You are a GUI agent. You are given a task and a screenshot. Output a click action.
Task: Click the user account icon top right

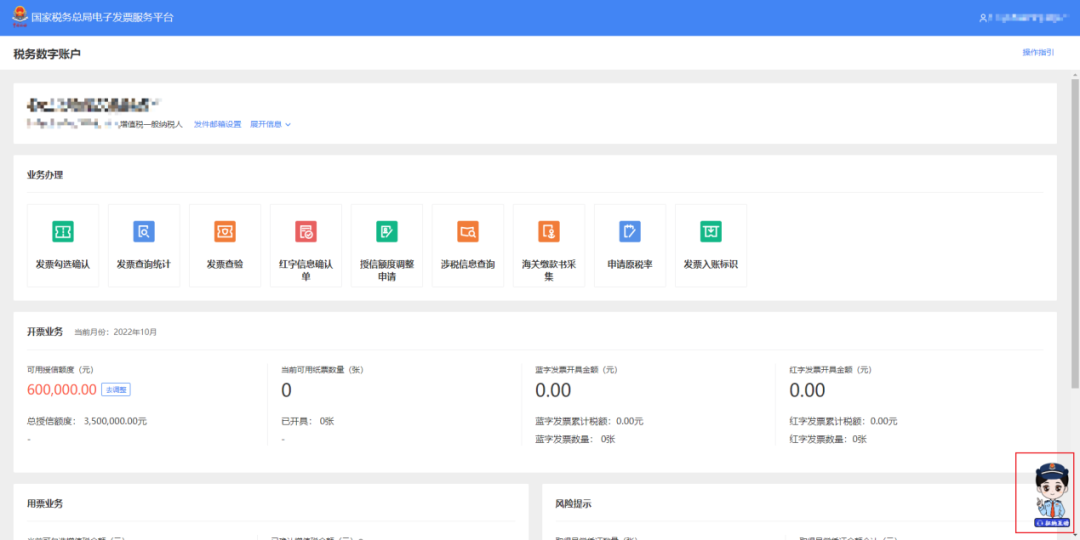tap(983, 18)
